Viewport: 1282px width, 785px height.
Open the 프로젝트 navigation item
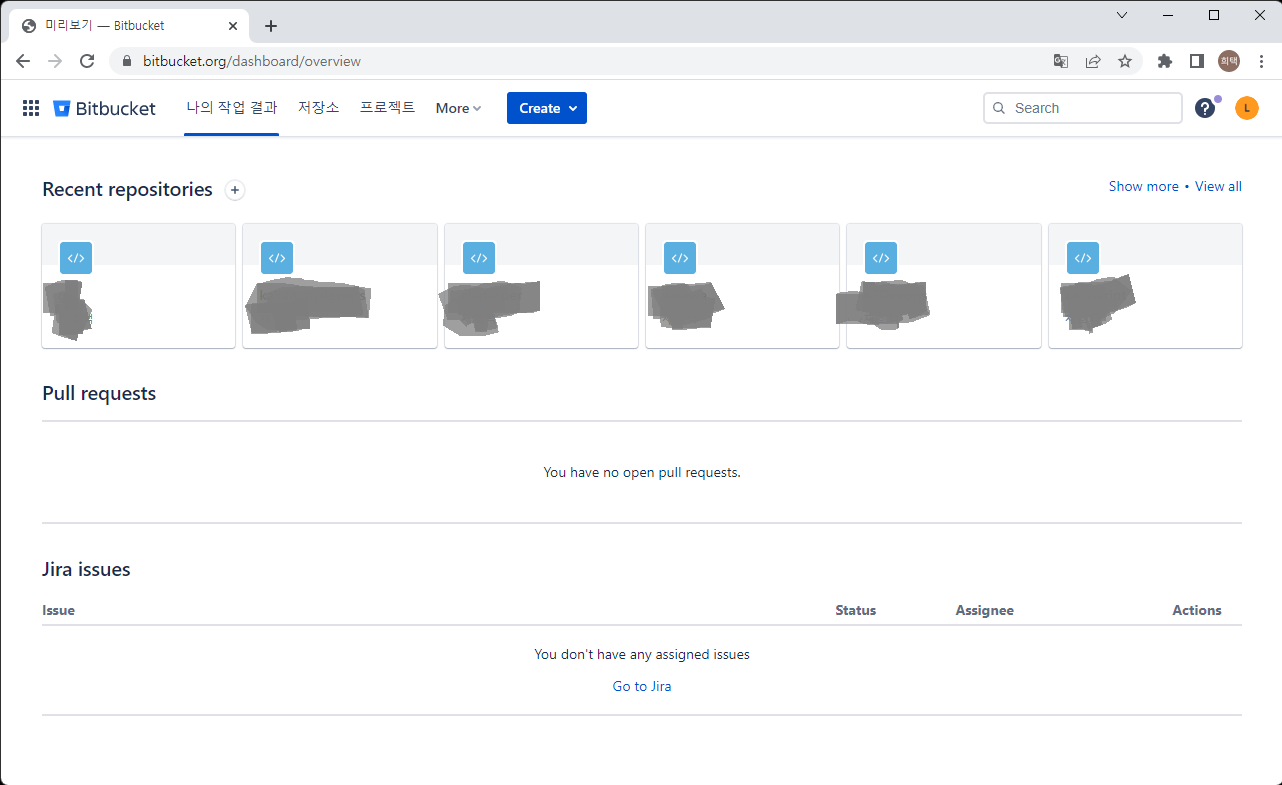pos(387,108)
